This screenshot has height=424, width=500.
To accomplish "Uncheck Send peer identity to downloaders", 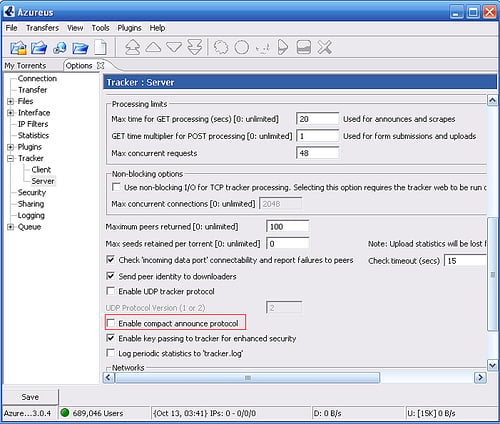I will tap(110, 276).
